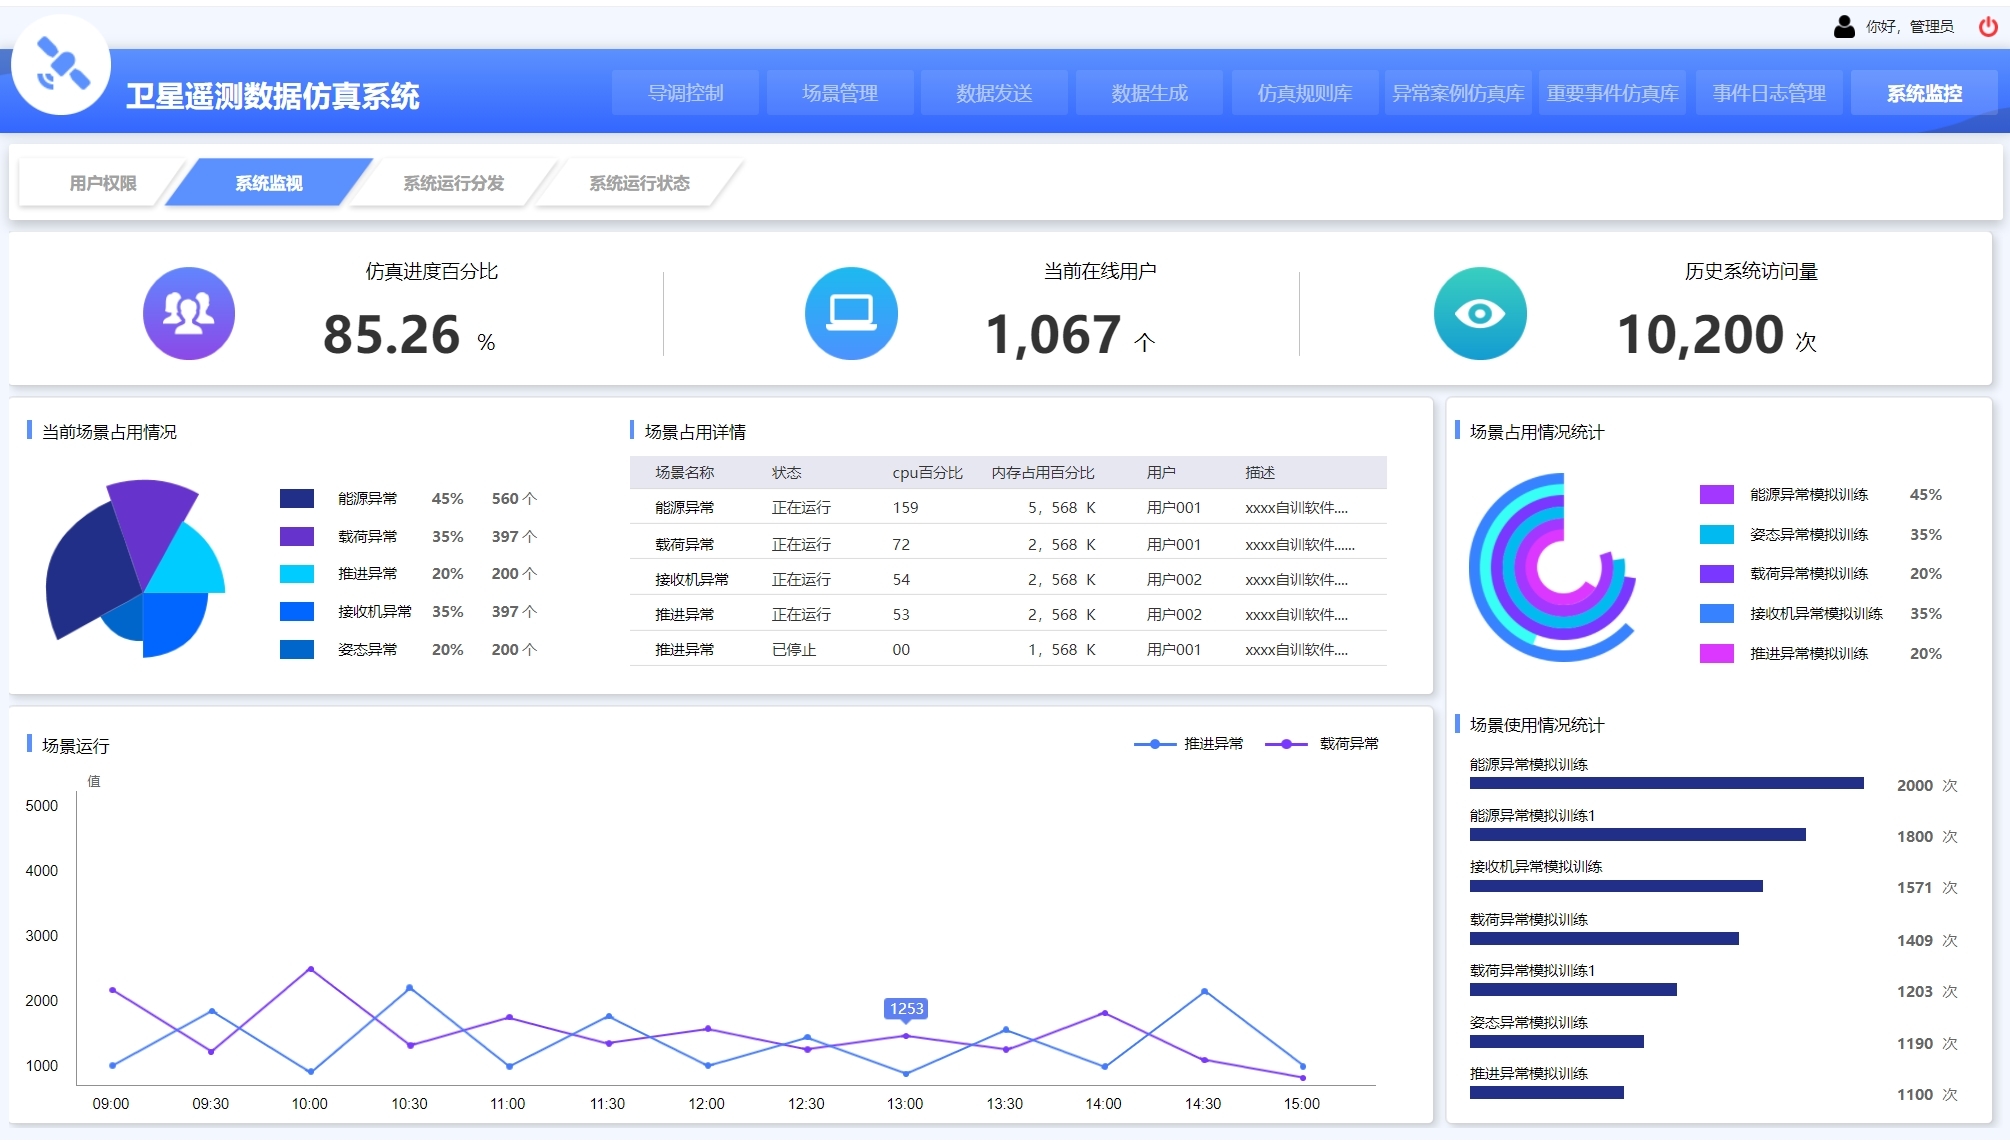The image size is (2010, 1142).
Task: Select the 载荷异常 table row name
Action: [x=685, y=544]
